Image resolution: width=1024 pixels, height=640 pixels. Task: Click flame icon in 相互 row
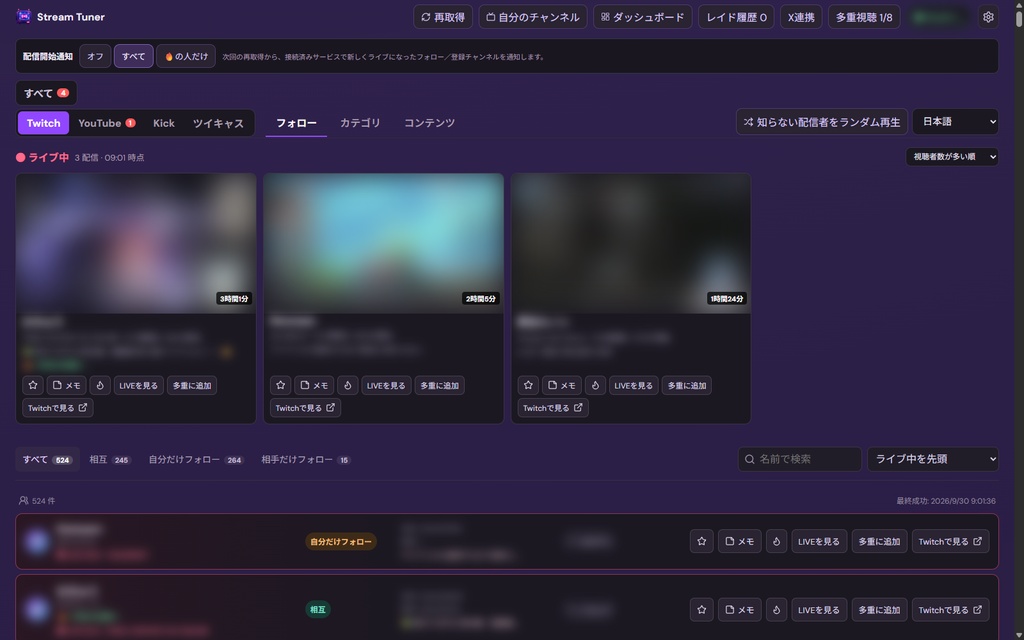click(x=776, y=609)
